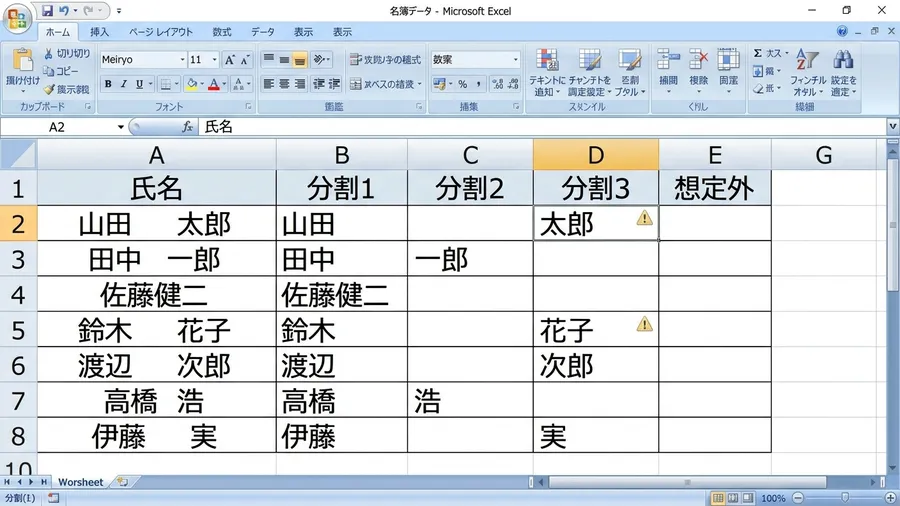Open the 数式 ribbon tab
Image resolution: width=900 pixels, height=506 pixels.
[x=222, y=32]
